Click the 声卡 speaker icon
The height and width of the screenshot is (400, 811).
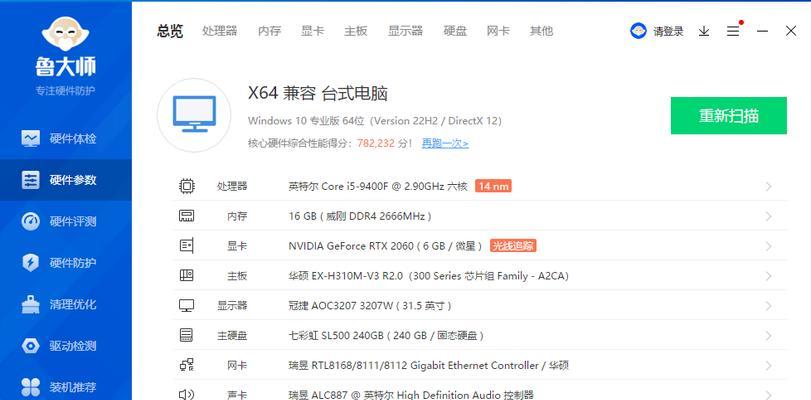click(x=186, y=395)
